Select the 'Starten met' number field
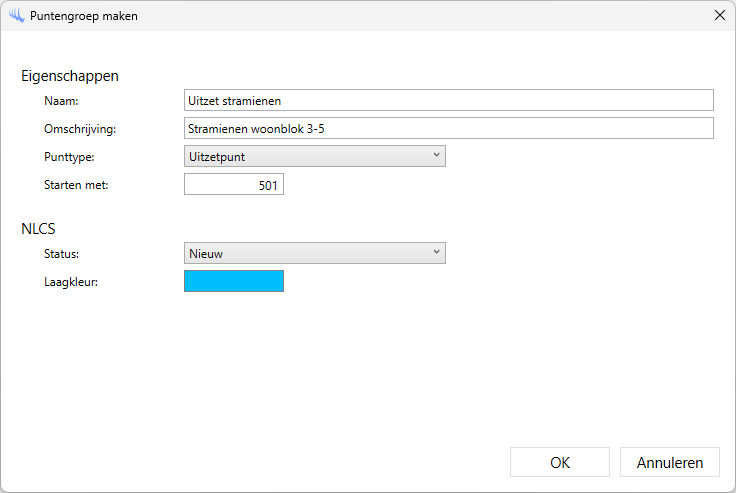The height and width of the screenshot is (493, 736). (x=234, y=185)
